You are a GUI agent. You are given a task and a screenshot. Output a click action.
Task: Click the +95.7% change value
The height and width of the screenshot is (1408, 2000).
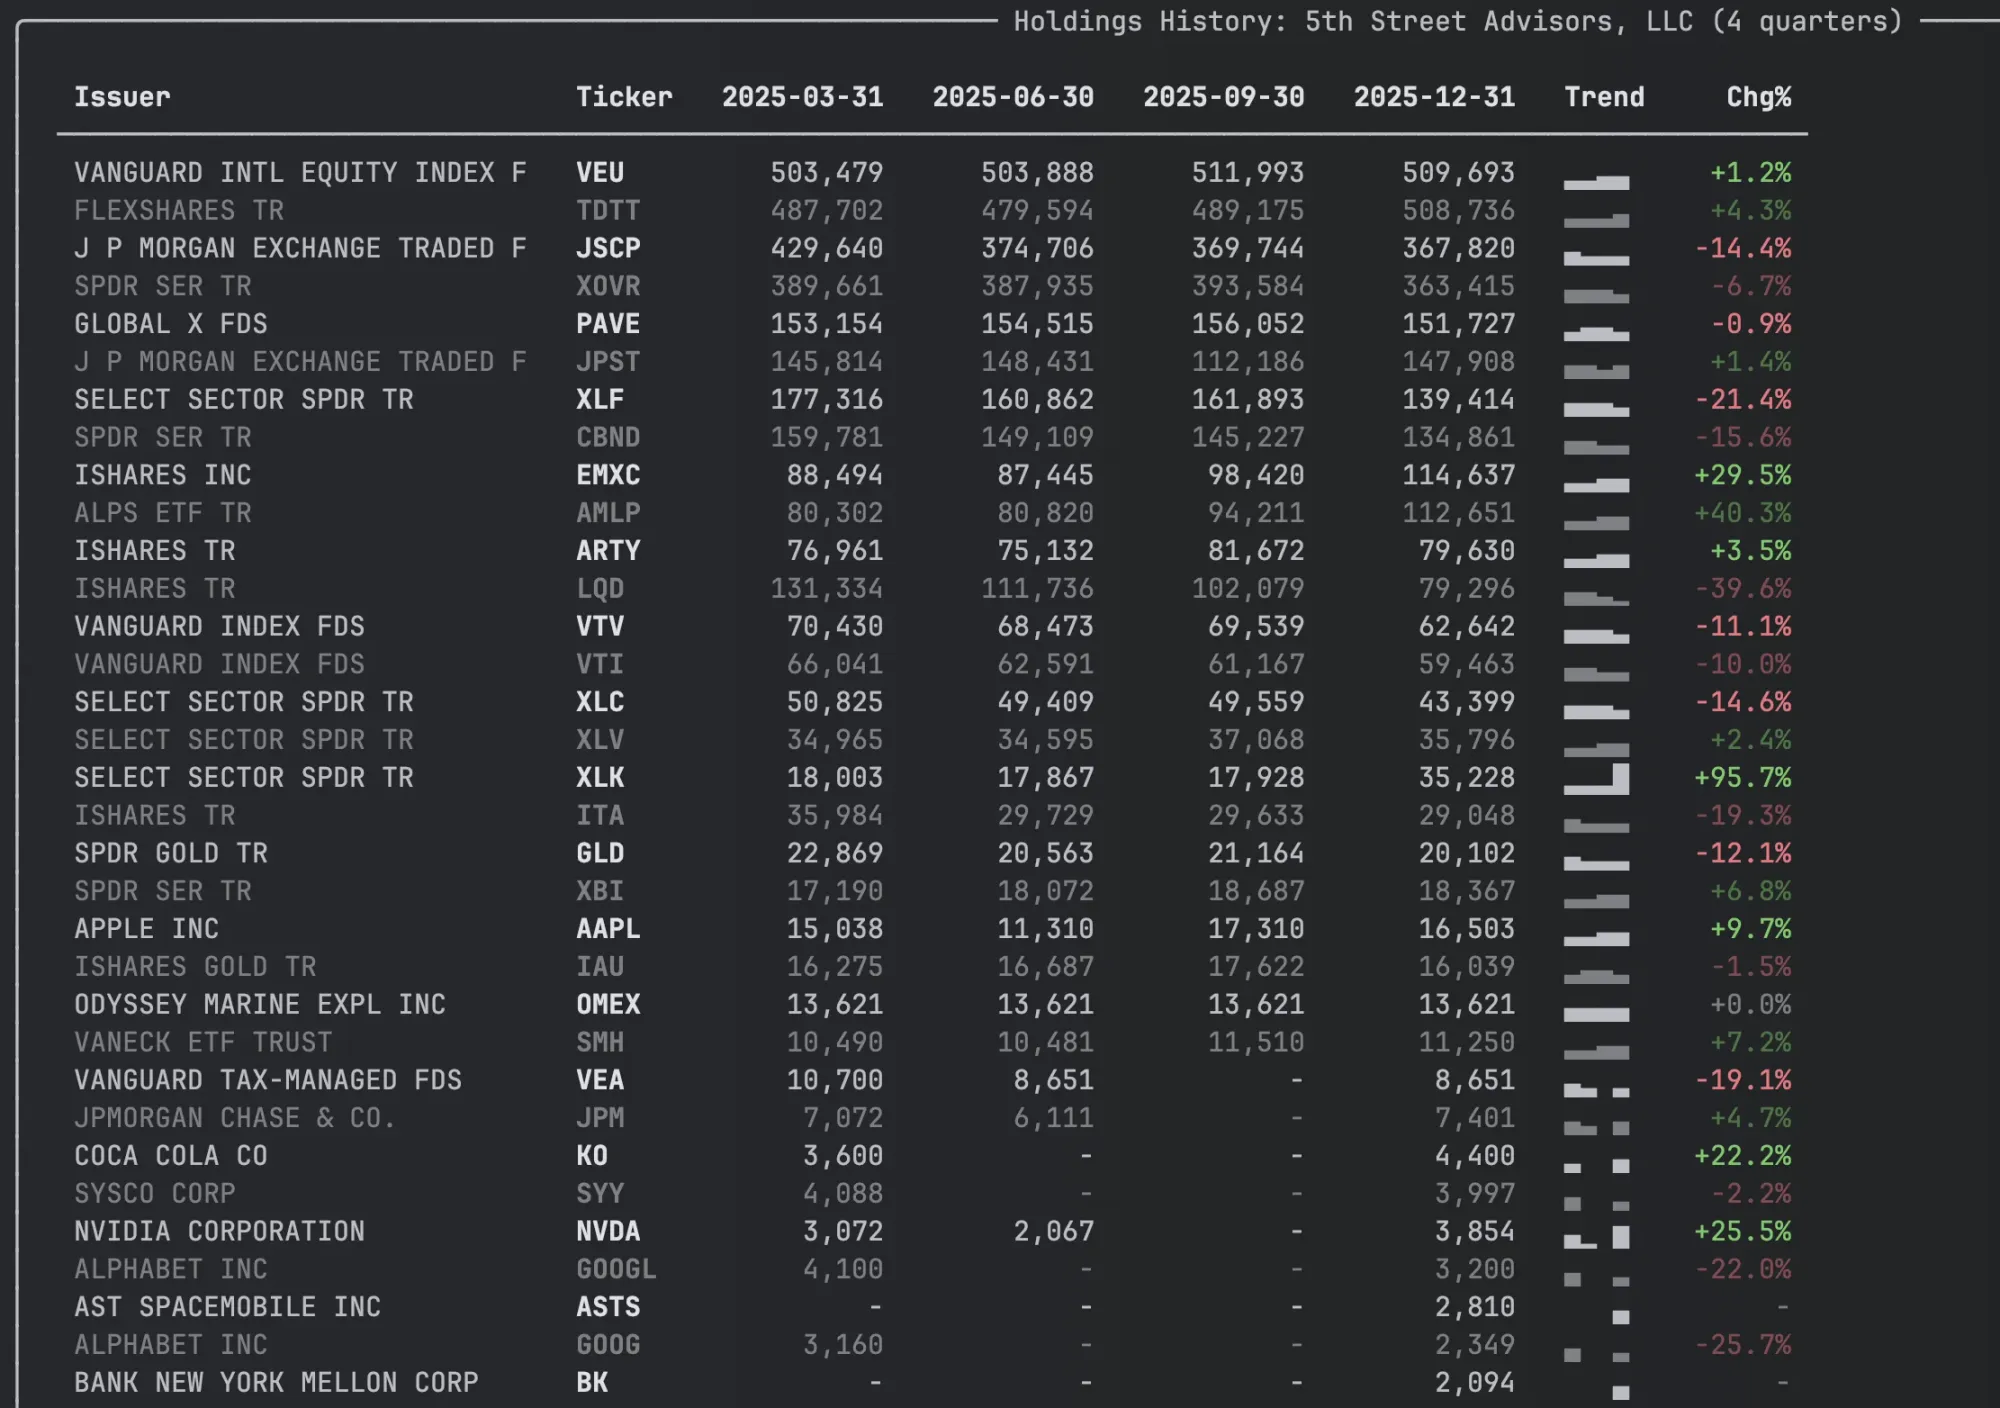pyautogui.click(x=1742, y=778)
